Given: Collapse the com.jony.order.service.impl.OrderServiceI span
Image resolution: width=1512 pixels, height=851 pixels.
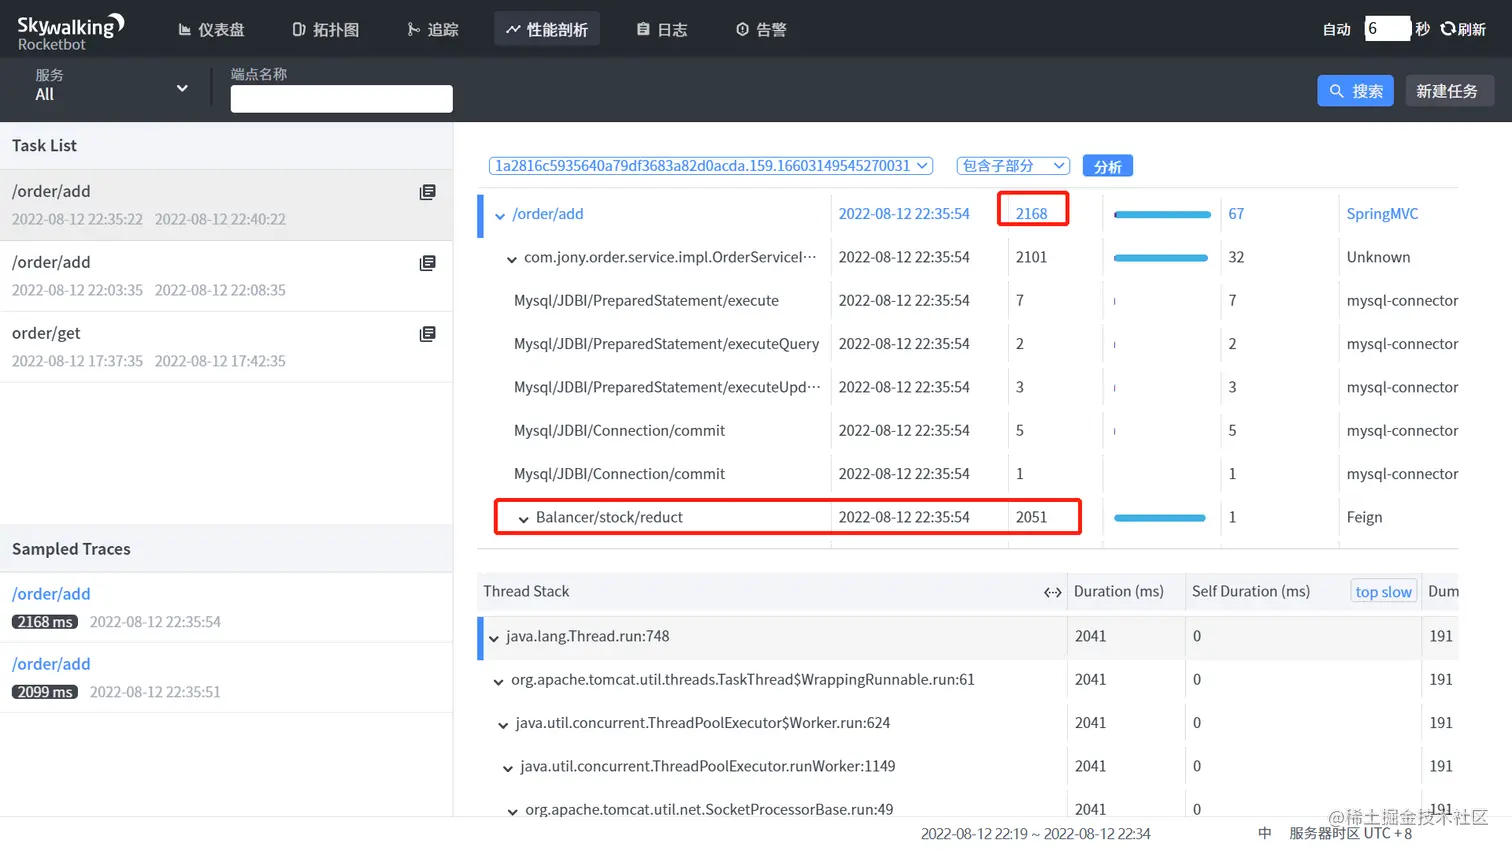Looking at the screenshot, I should pyautogui.click(x=512, y=259).
